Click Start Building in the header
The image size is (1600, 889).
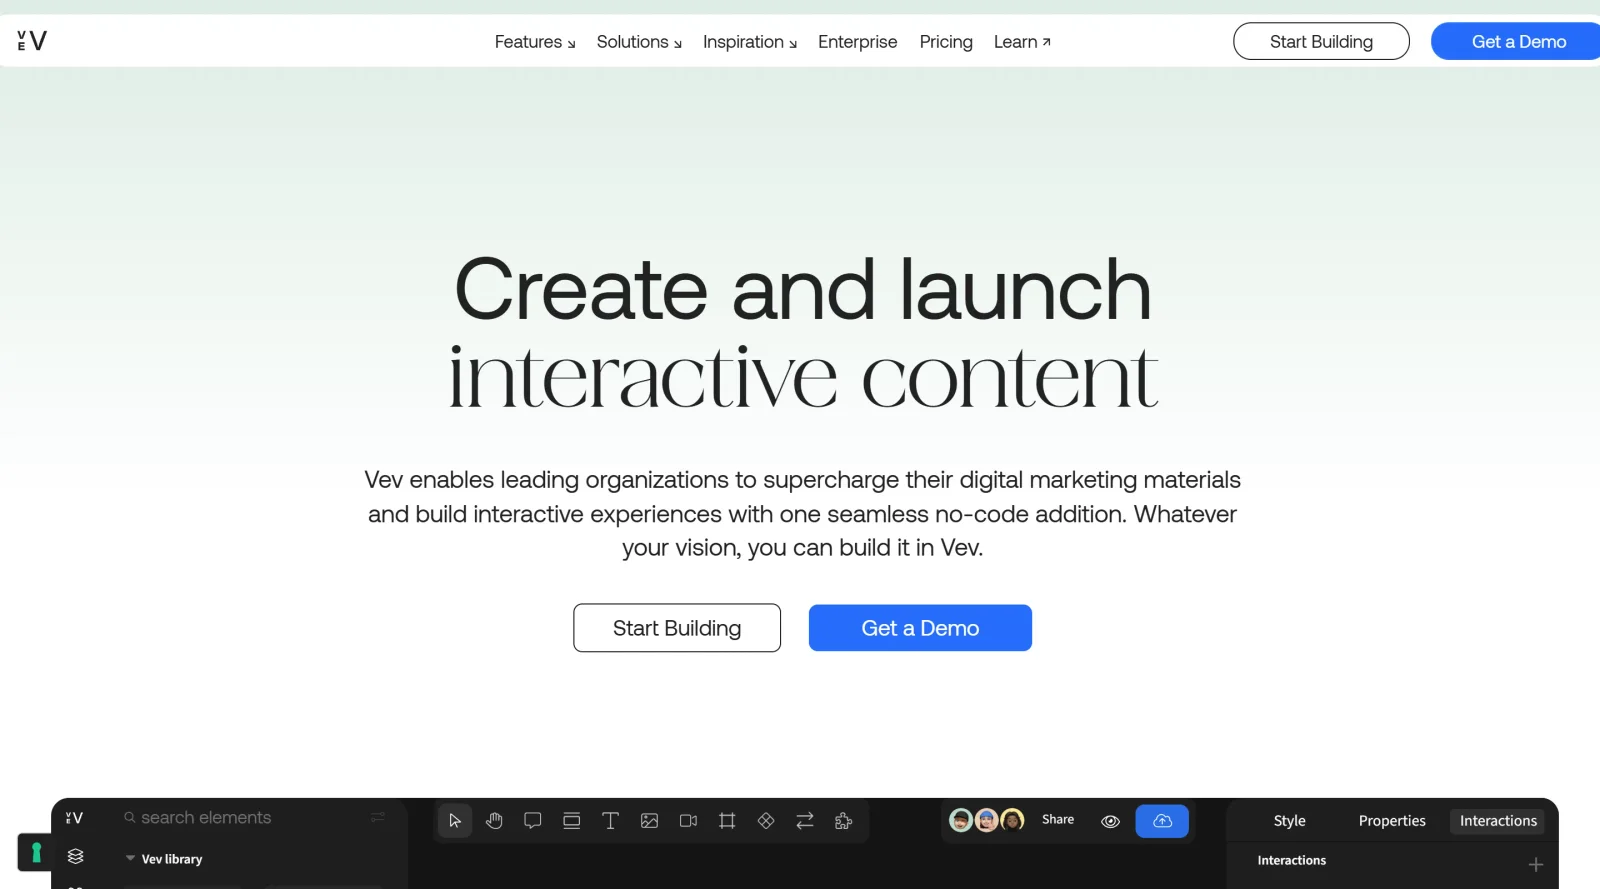point(1321,41)
